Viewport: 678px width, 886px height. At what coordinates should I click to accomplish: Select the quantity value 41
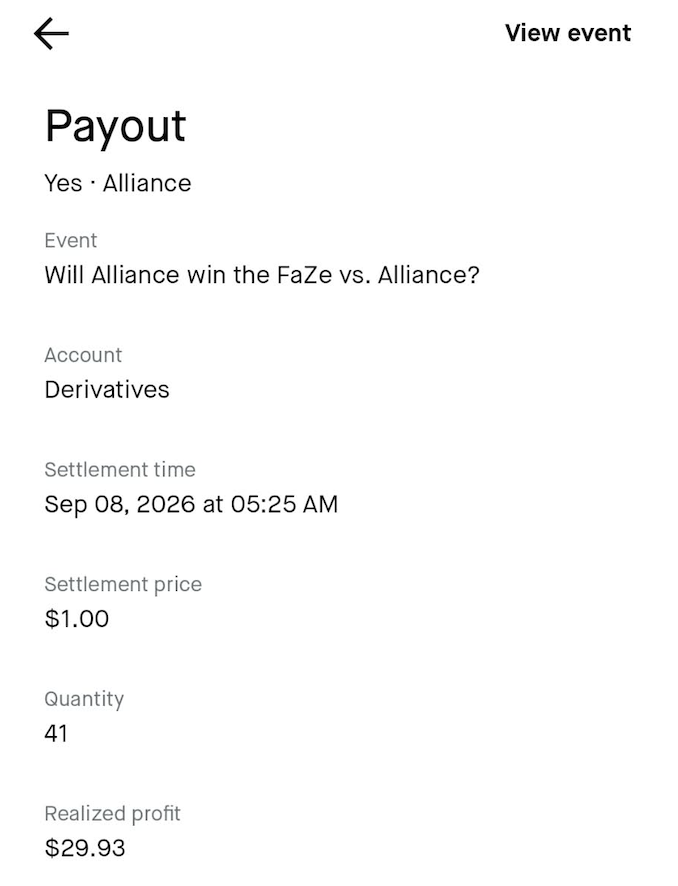tap(56, 733)
